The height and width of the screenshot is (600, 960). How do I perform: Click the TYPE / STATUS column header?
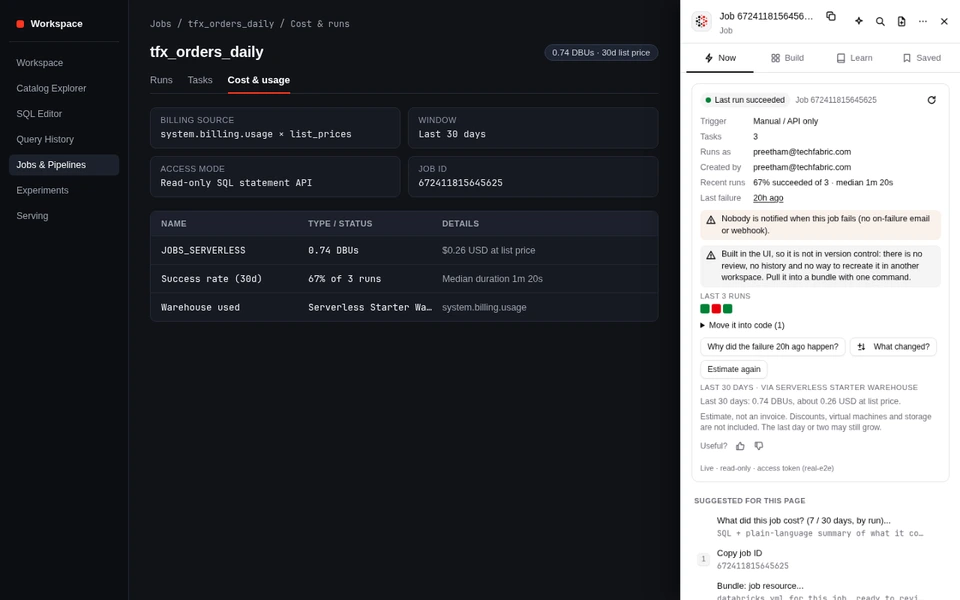340,223
